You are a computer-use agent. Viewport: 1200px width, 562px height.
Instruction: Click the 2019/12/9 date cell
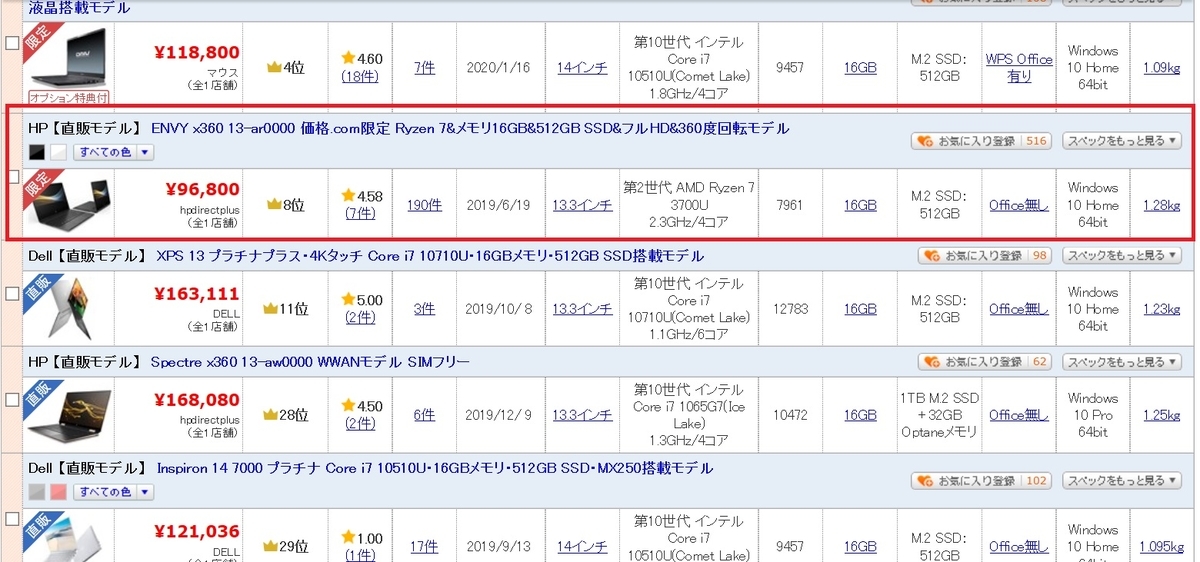pyautogui.click(x=500, y=414)
